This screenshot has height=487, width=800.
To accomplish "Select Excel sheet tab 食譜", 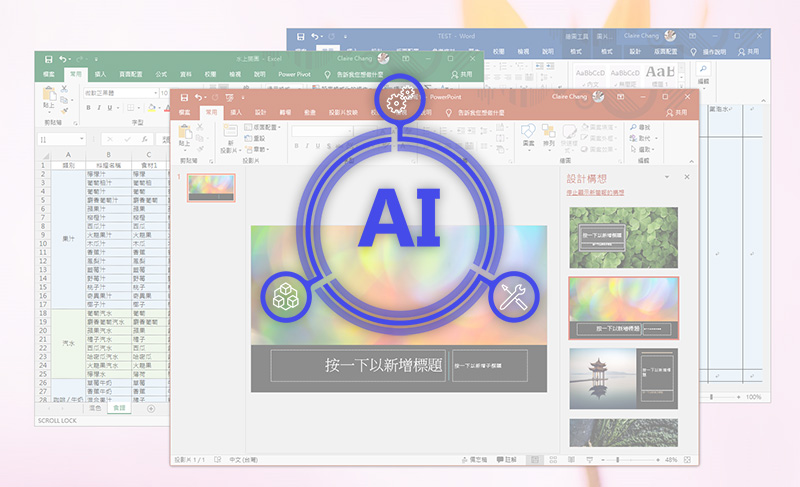I will [119, 408].
